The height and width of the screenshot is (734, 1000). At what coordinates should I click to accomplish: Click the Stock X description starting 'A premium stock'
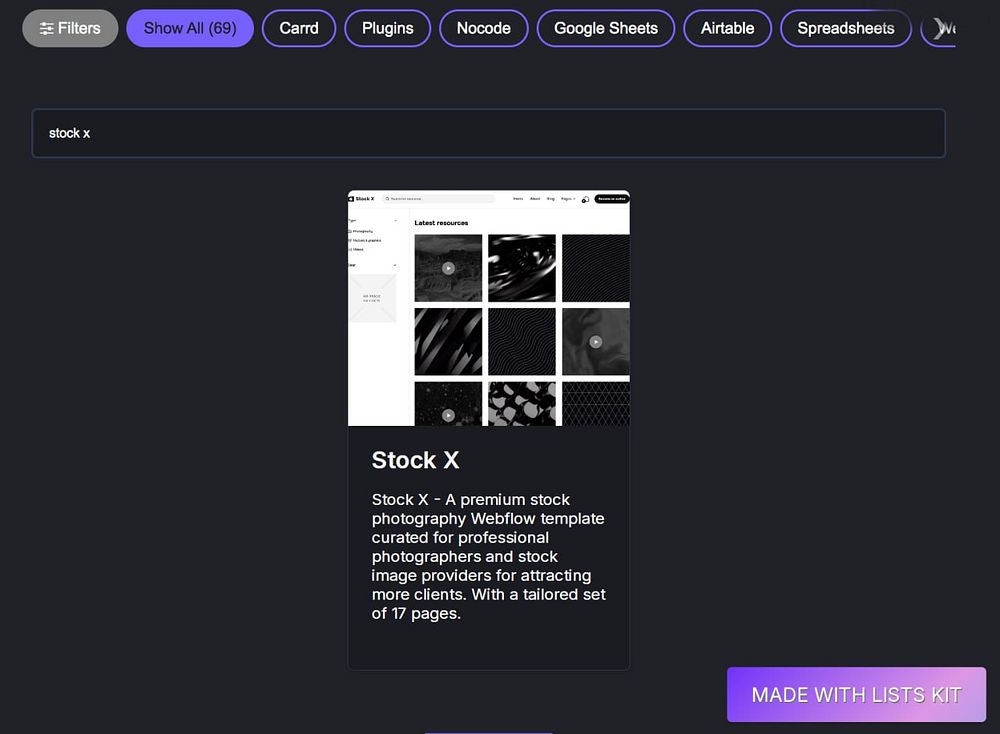click(x=489, y=556)
